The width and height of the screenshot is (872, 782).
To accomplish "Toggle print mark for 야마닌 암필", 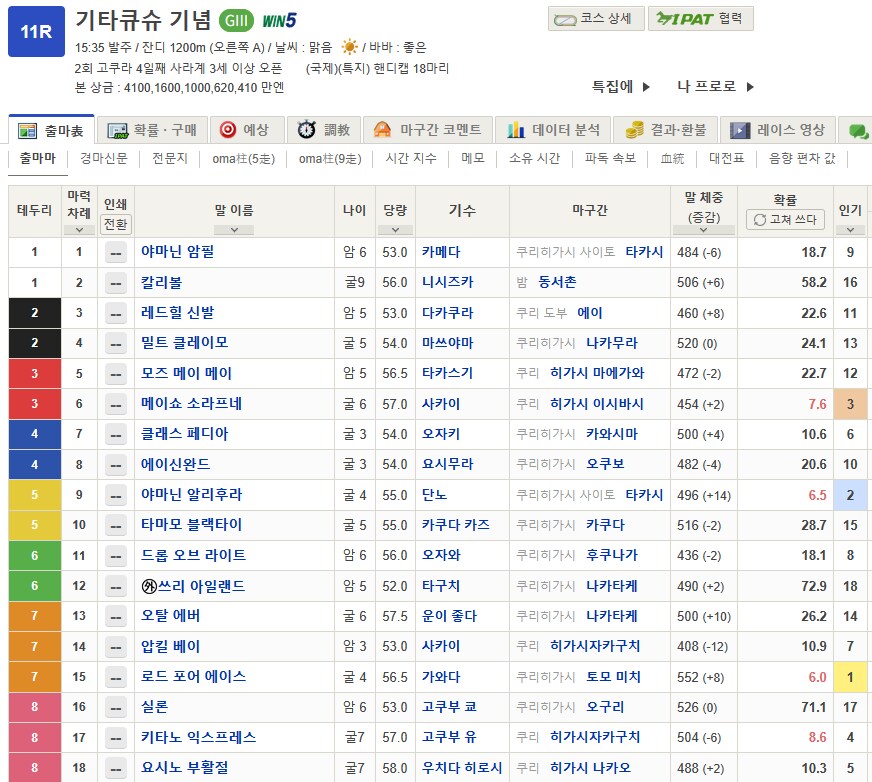I will tap(116, 253).
